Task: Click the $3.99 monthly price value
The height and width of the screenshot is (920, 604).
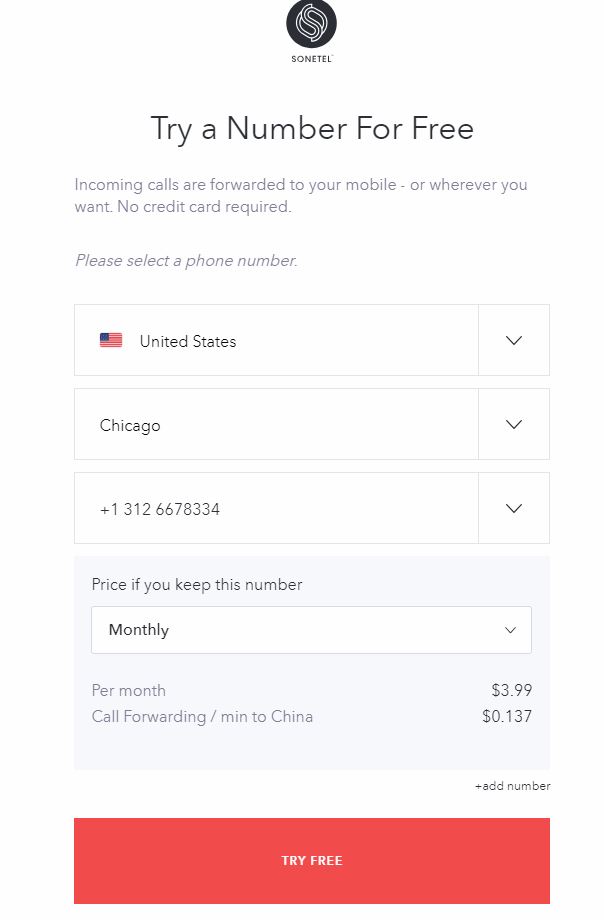Action: point(511,690)
